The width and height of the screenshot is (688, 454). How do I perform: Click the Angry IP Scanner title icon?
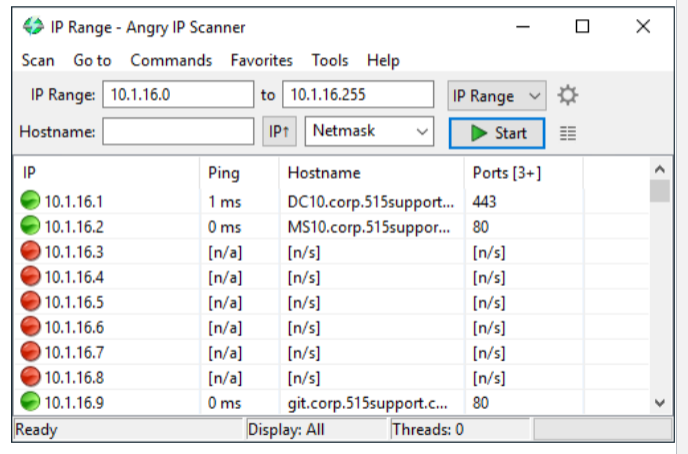coord(33,27)
